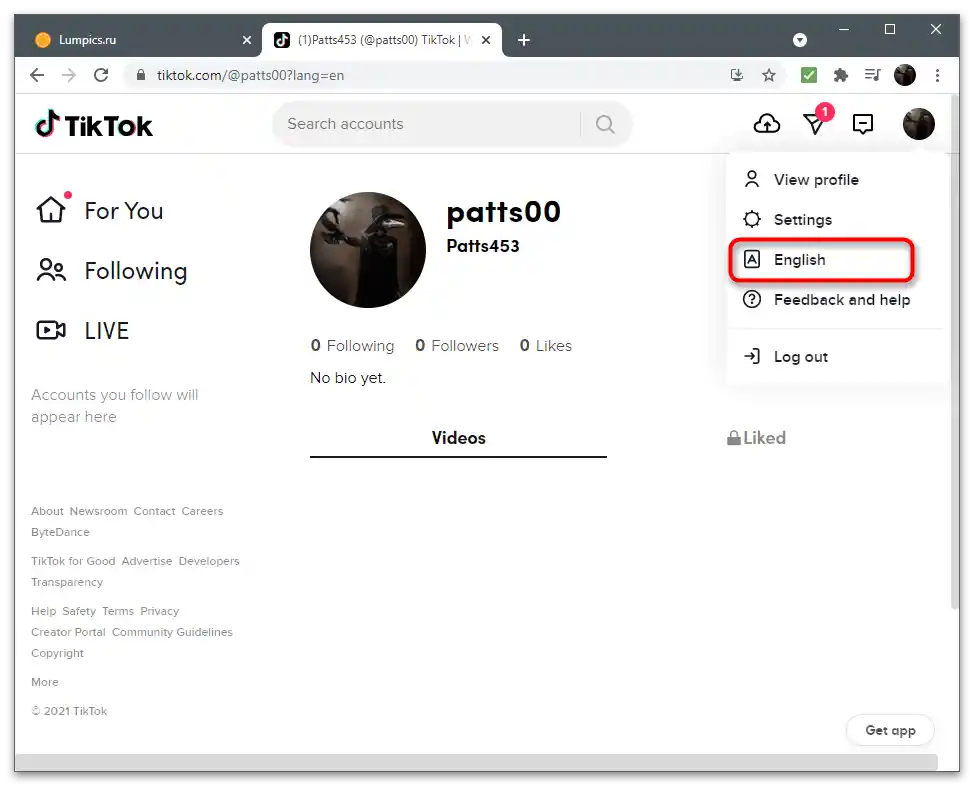The image size is (974, 786).
Task: Click the upload video cloud icon
Action: 767,124
